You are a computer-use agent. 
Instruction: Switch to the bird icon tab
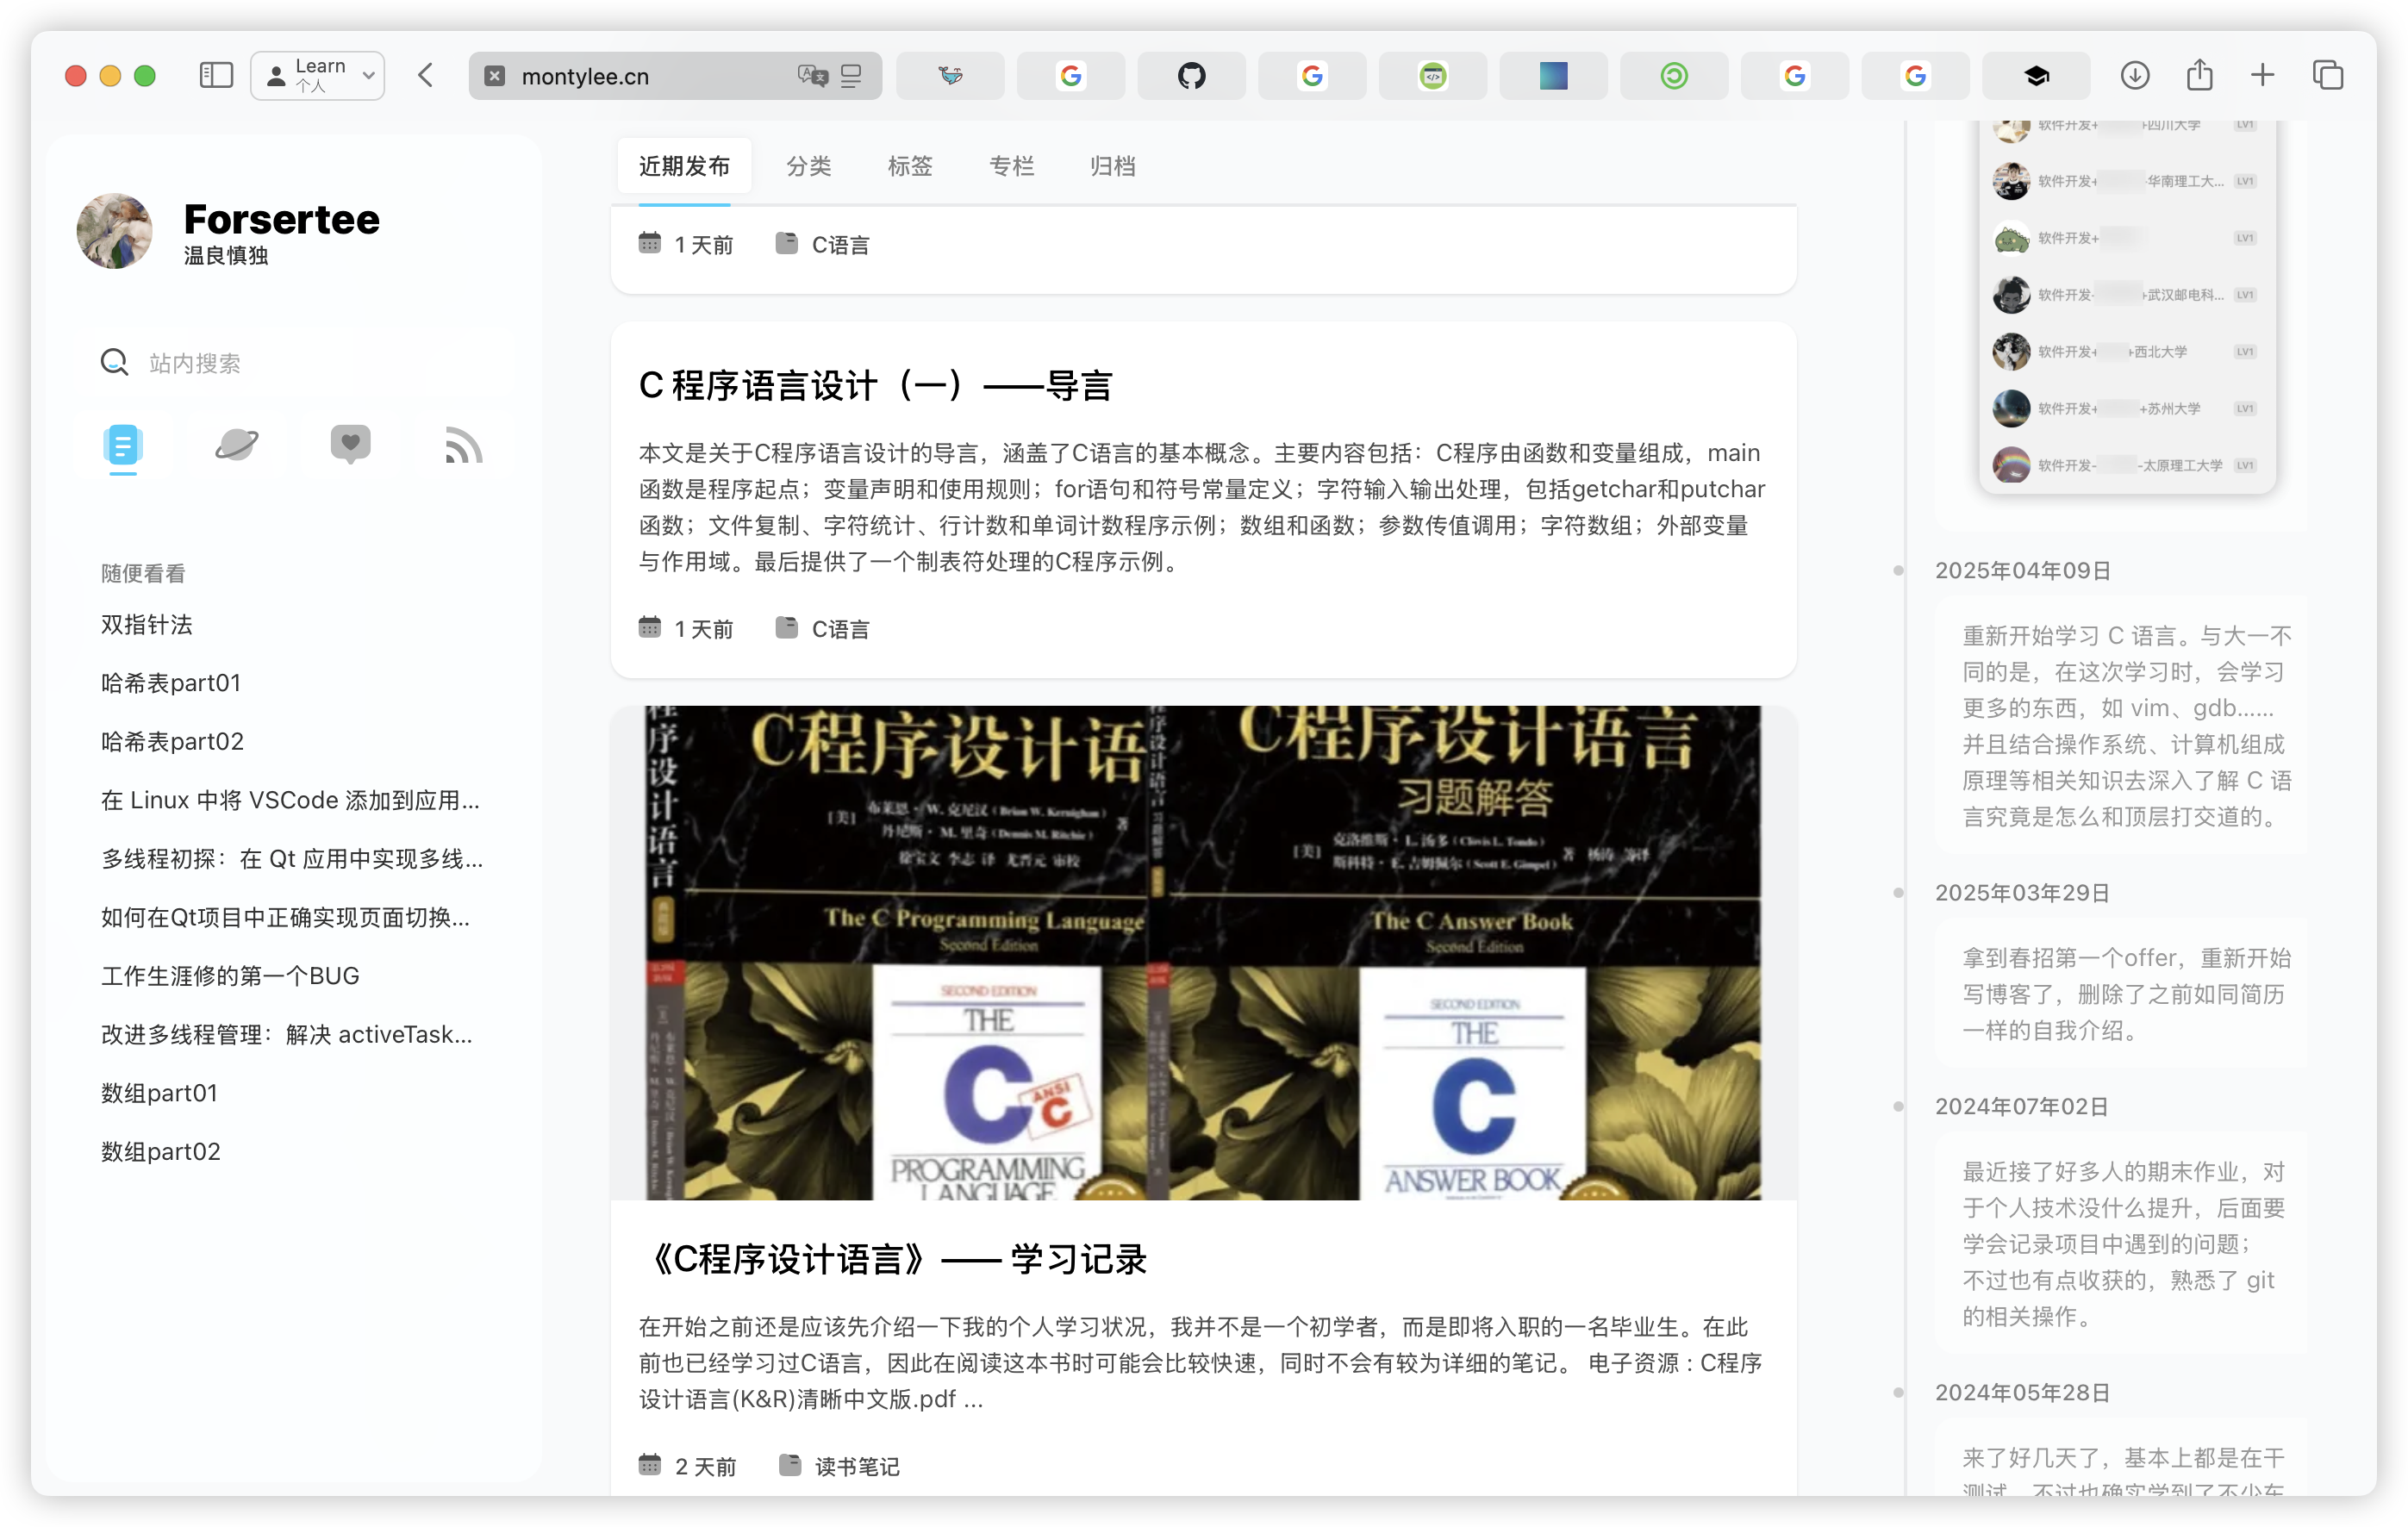pos(950,76)
